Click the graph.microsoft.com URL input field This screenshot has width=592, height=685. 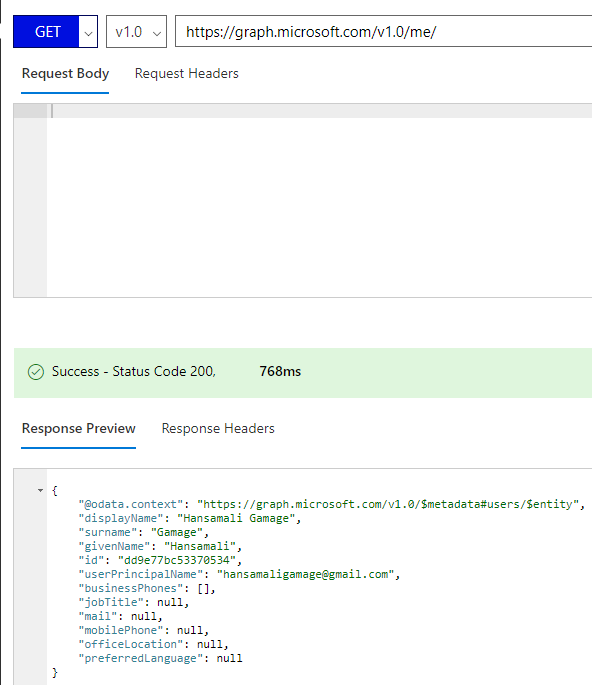pos(384,31)
